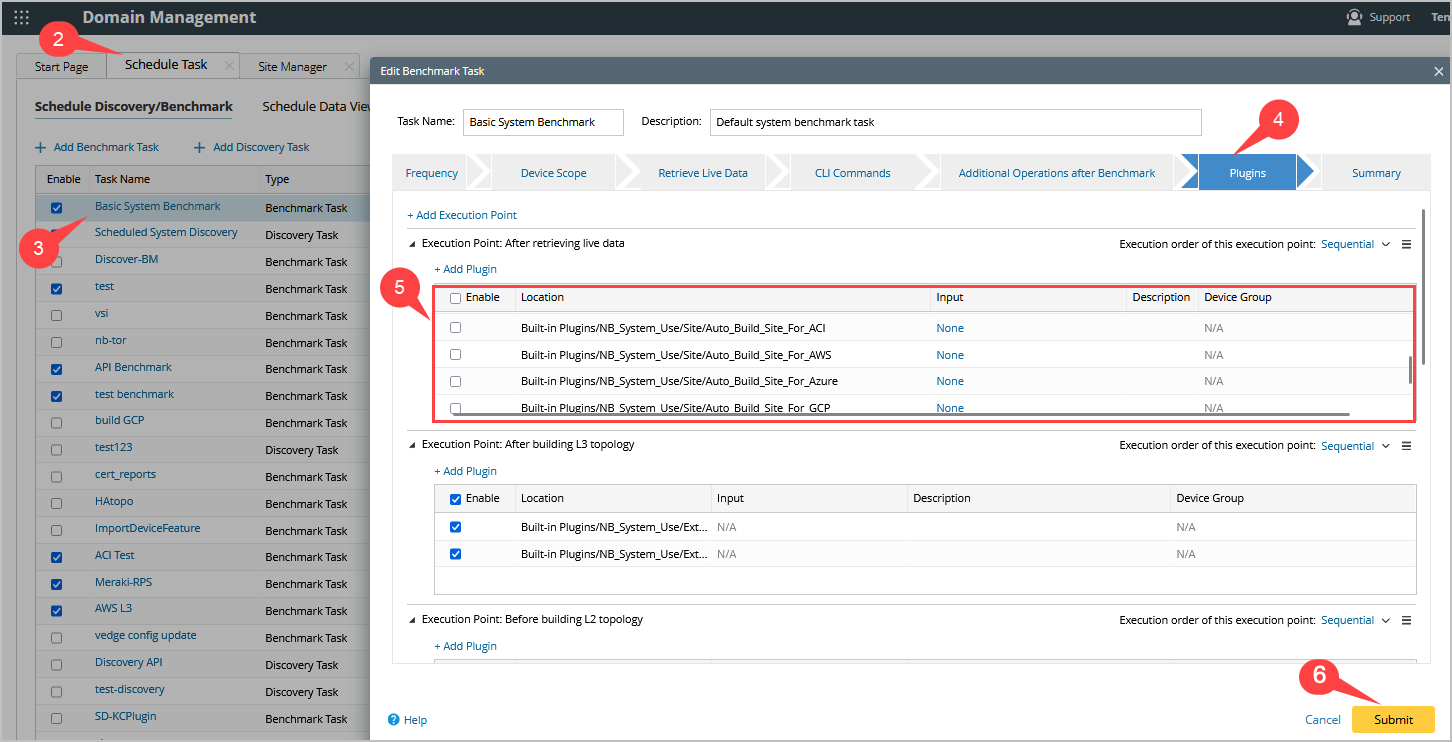Click the Add Execution Point link
1452x742 pixels.
[x=462, y=215]
